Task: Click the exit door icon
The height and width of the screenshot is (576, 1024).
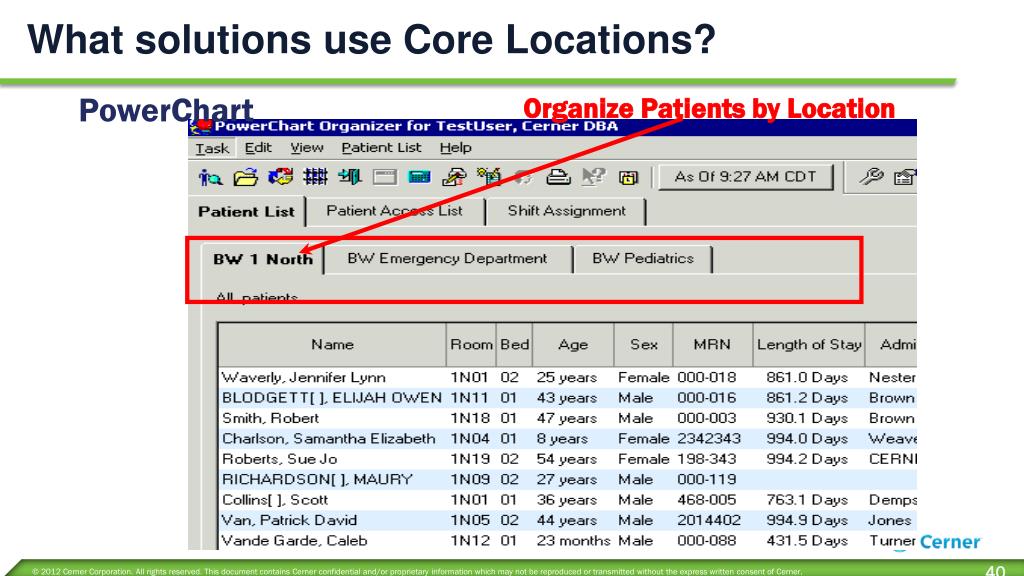Action: point(350,176)
